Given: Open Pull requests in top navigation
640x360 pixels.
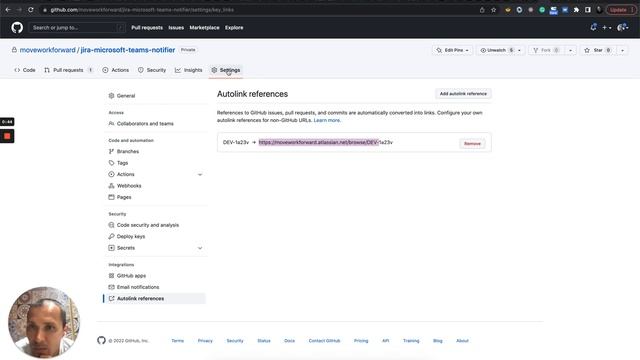Looking at the screenshot, I should coord(147,28).
